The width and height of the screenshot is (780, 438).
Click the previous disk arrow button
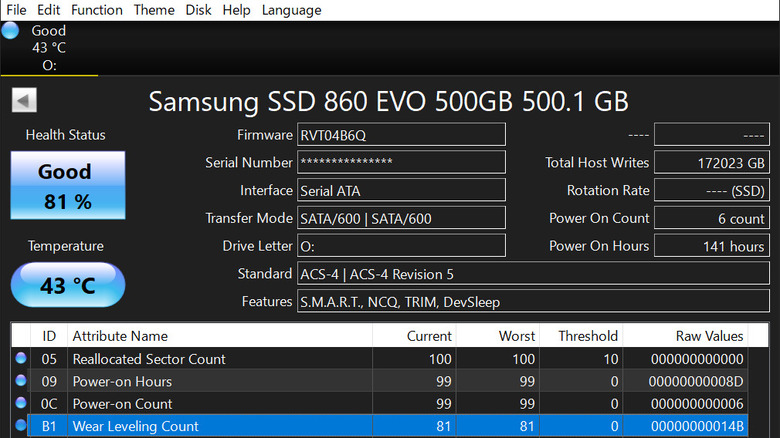point(24,100)
